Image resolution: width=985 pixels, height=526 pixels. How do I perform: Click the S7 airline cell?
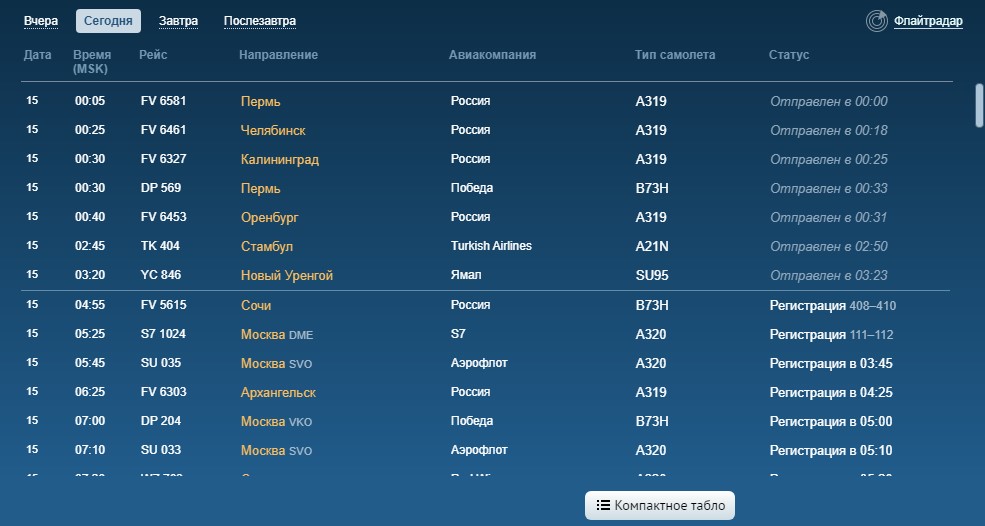pos(458,333)
